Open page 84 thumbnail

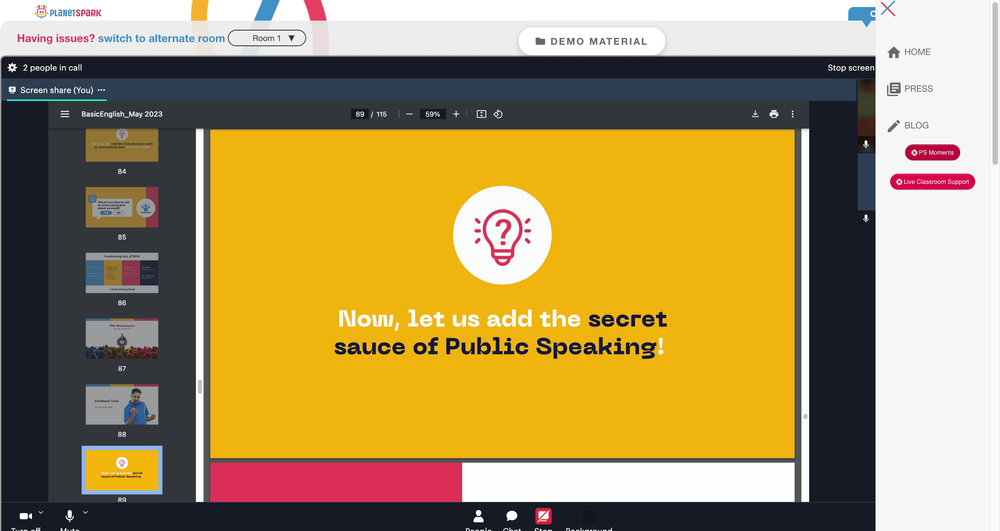tap(122, 145)
